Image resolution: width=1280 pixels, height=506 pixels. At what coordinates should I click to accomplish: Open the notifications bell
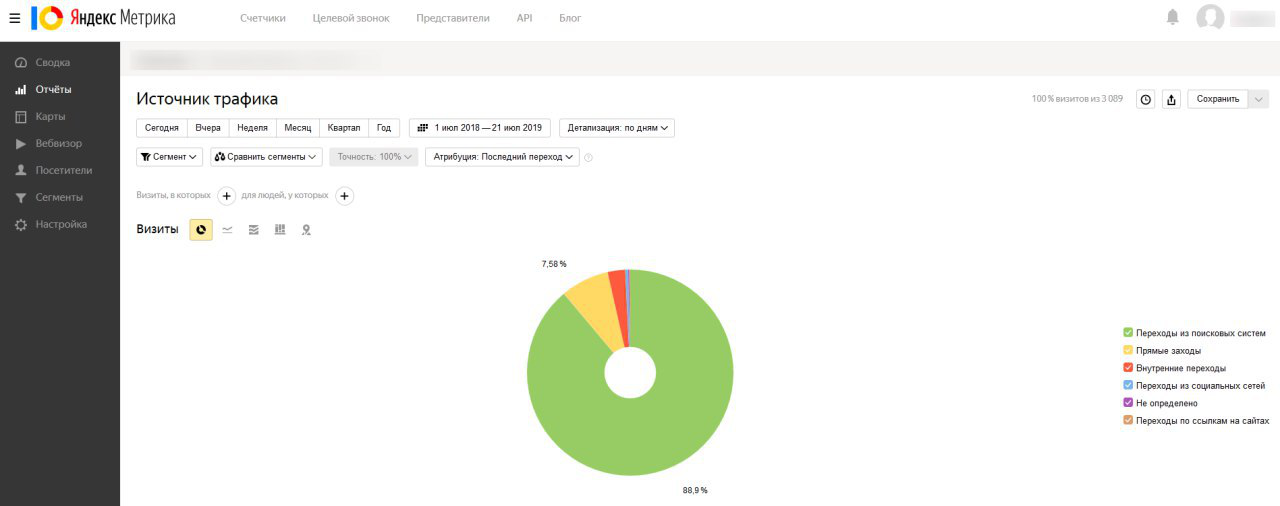click(1173, 18)
